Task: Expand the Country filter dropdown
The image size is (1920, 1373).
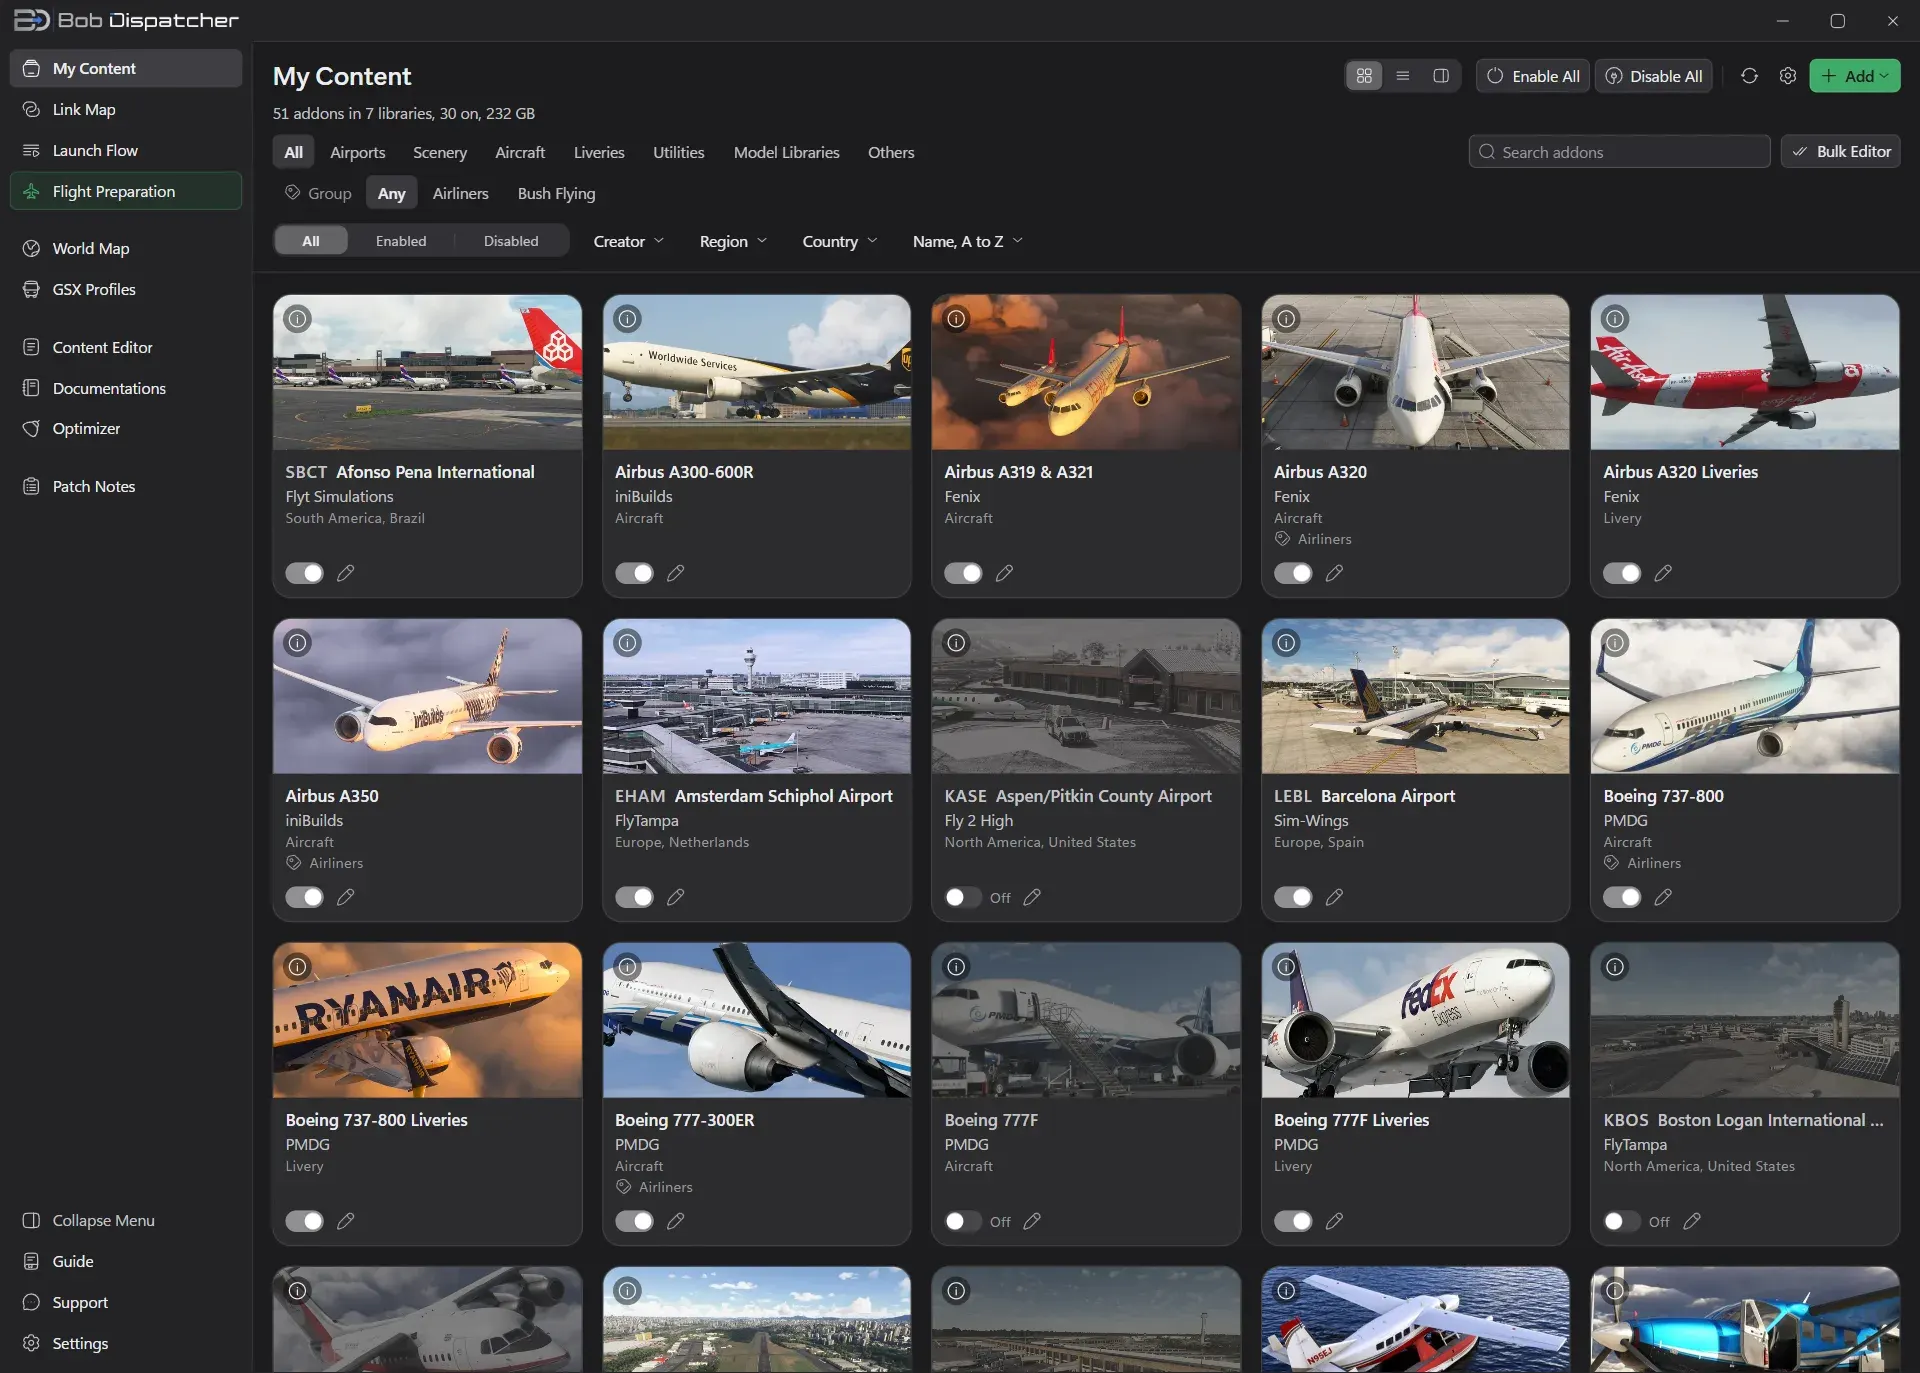Action: [840, 241]
